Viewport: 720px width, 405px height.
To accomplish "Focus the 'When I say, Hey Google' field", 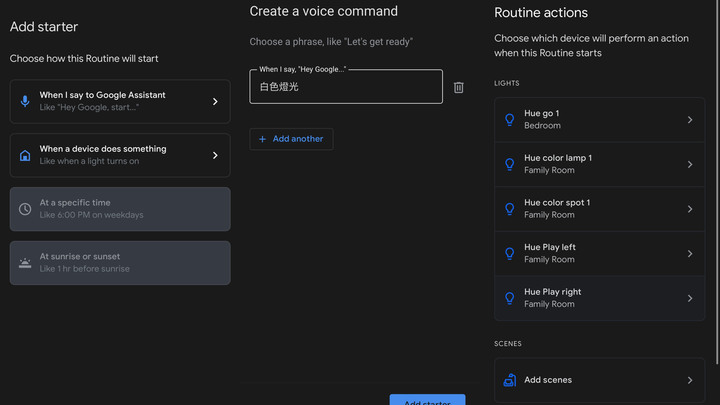I will tap(346, 87).
